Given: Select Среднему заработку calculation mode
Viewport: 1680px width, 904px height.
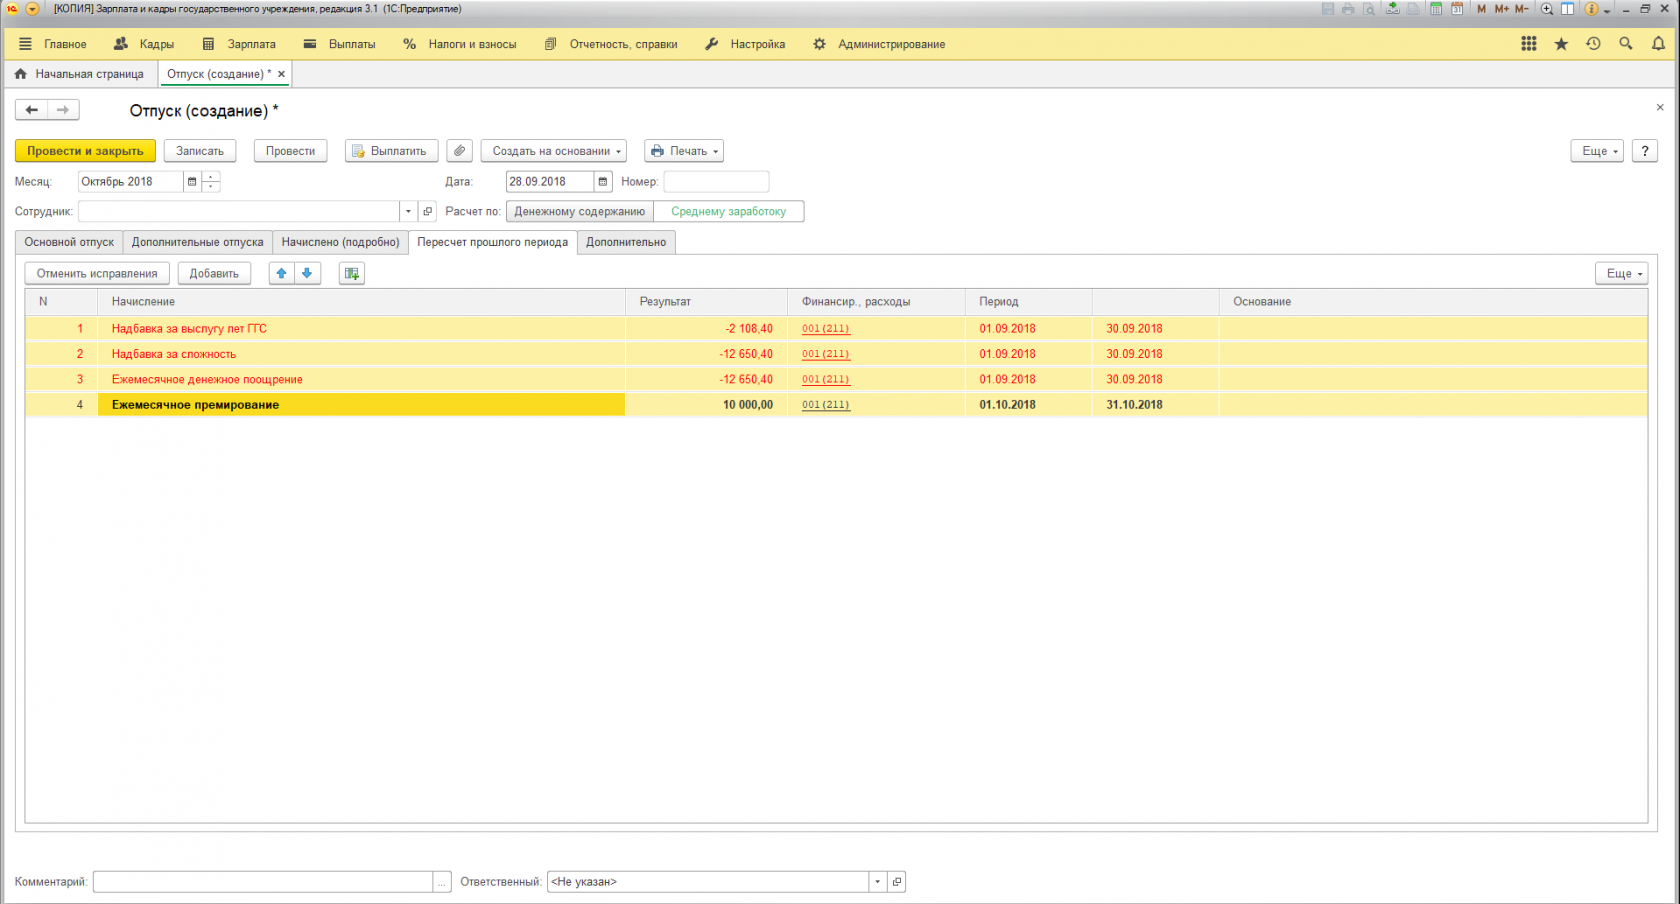Looking at the screenshot, I should (728, 212).
